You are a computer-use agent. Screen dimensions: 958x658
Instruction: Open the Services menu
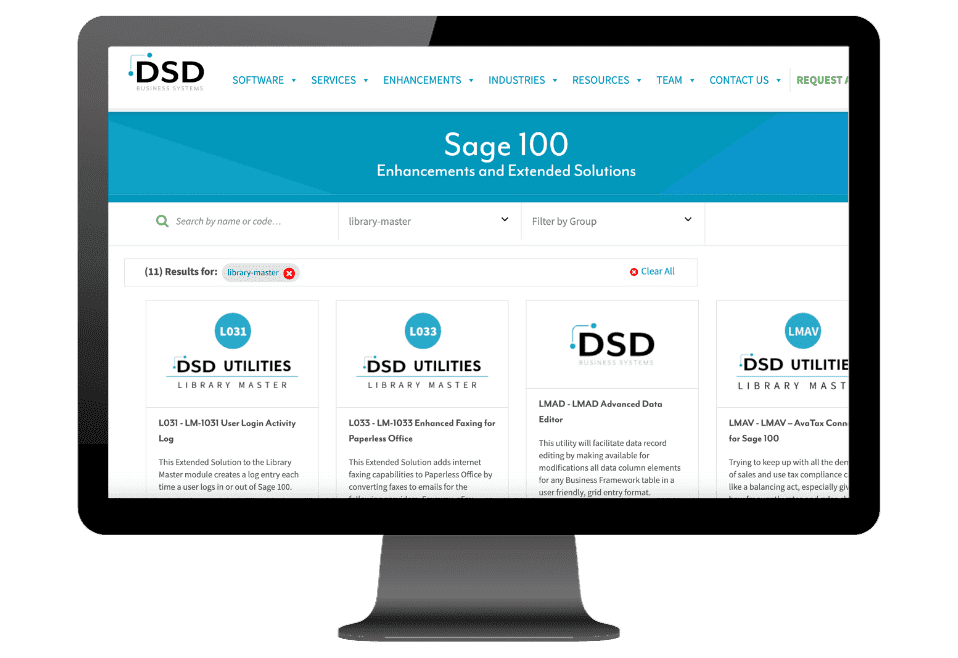[339, 80]
